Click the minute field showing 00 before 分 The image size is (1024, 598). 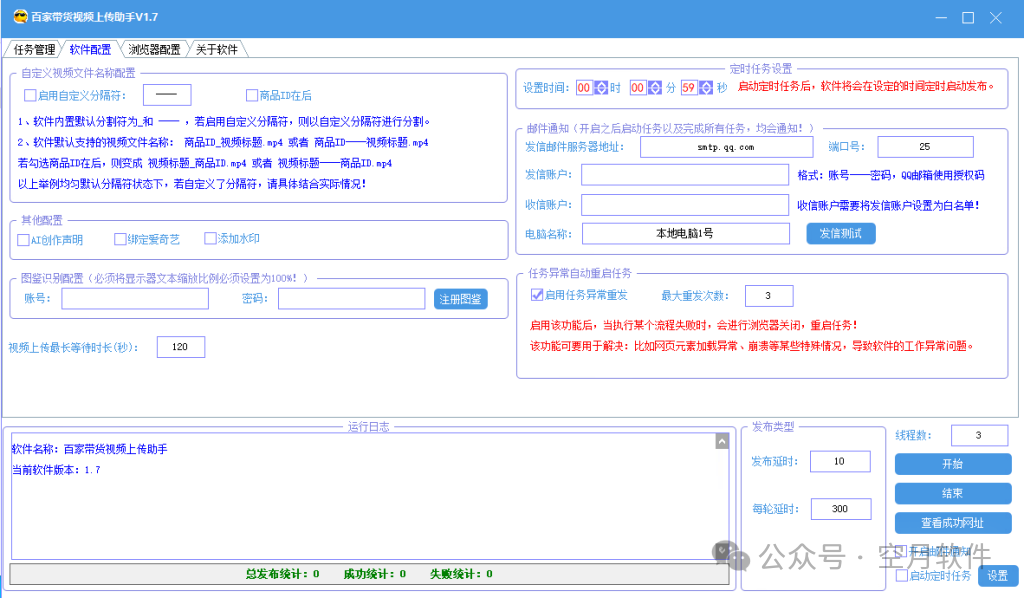[x=638, y=87]
